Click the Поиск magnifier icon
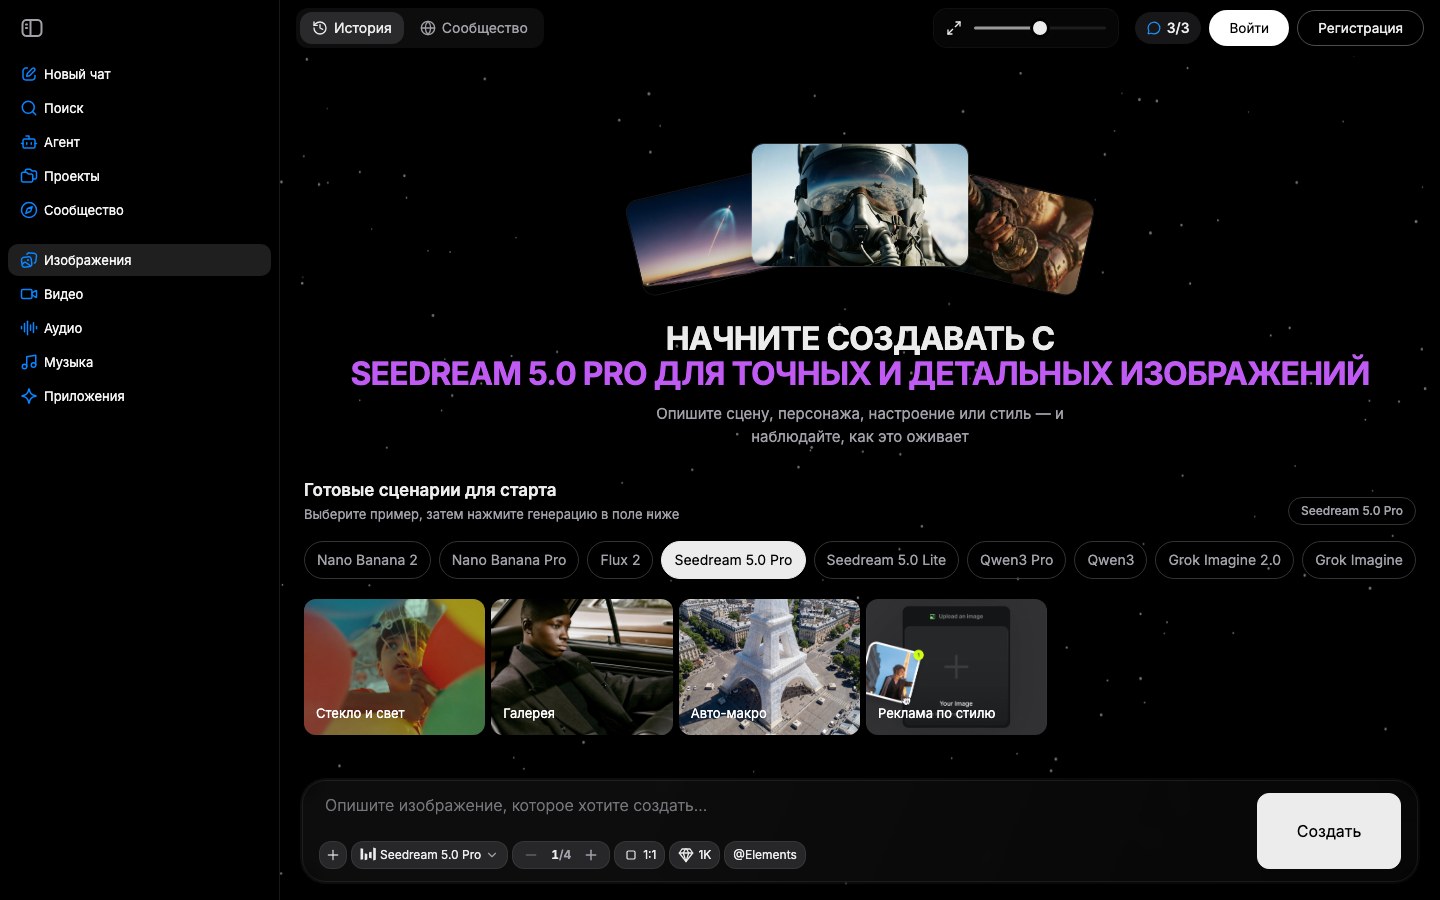 click(29, 108)
